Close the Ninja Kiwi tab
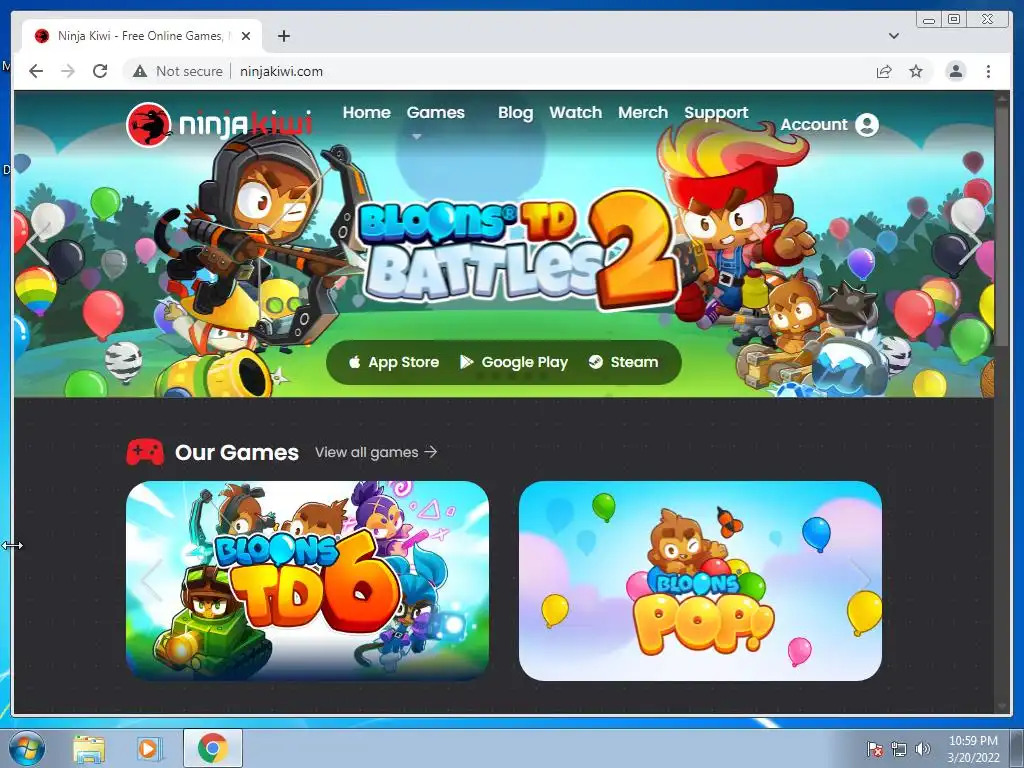 246,36
